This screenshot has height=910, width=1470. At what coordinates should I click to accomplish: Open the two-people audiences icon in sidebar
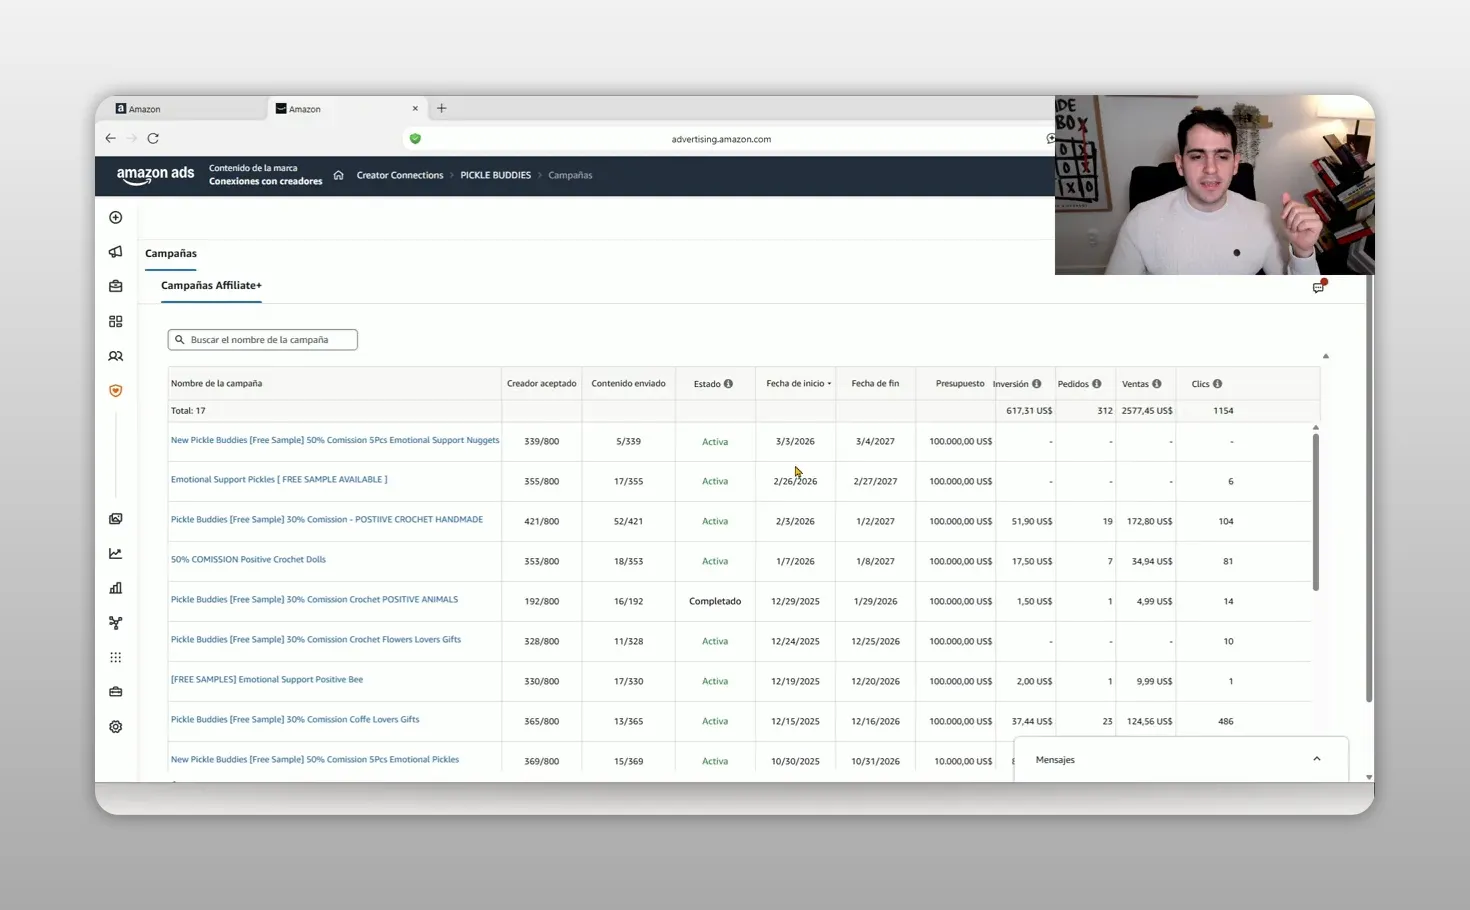(116, 356)
